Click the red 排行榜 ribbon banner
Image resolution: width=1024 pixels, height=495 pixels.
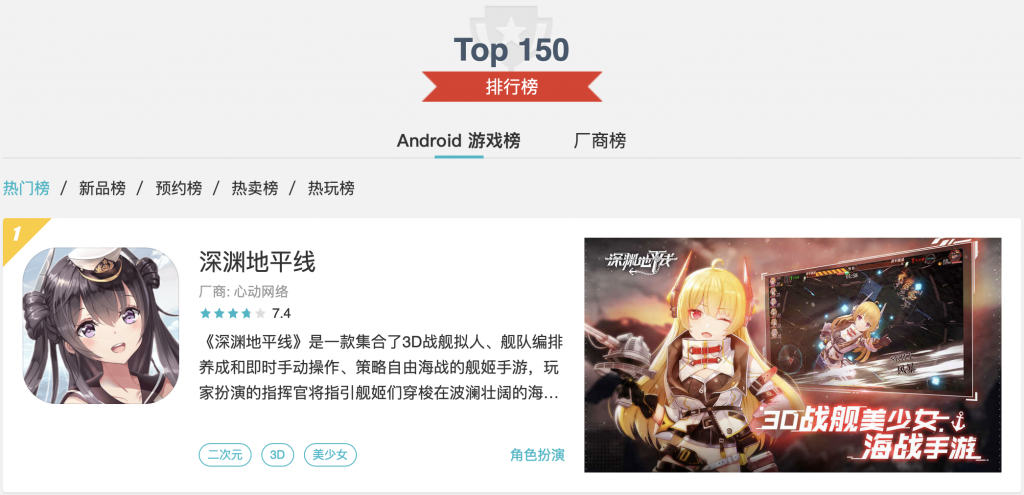511,87
